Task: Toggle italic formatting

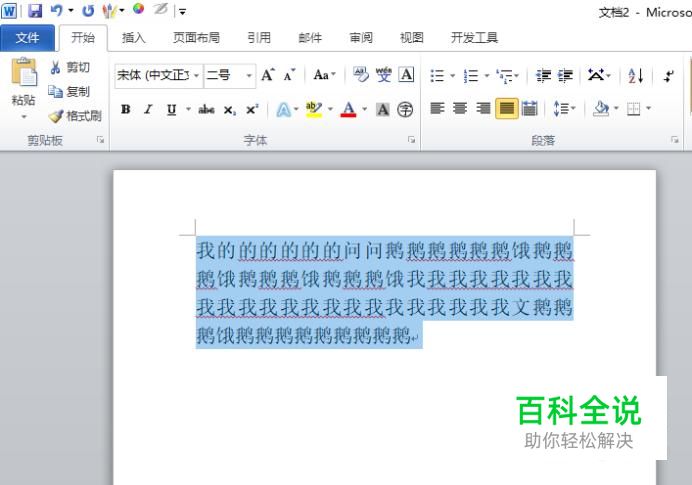Action: pyautogui.click(x=148, y=109)
